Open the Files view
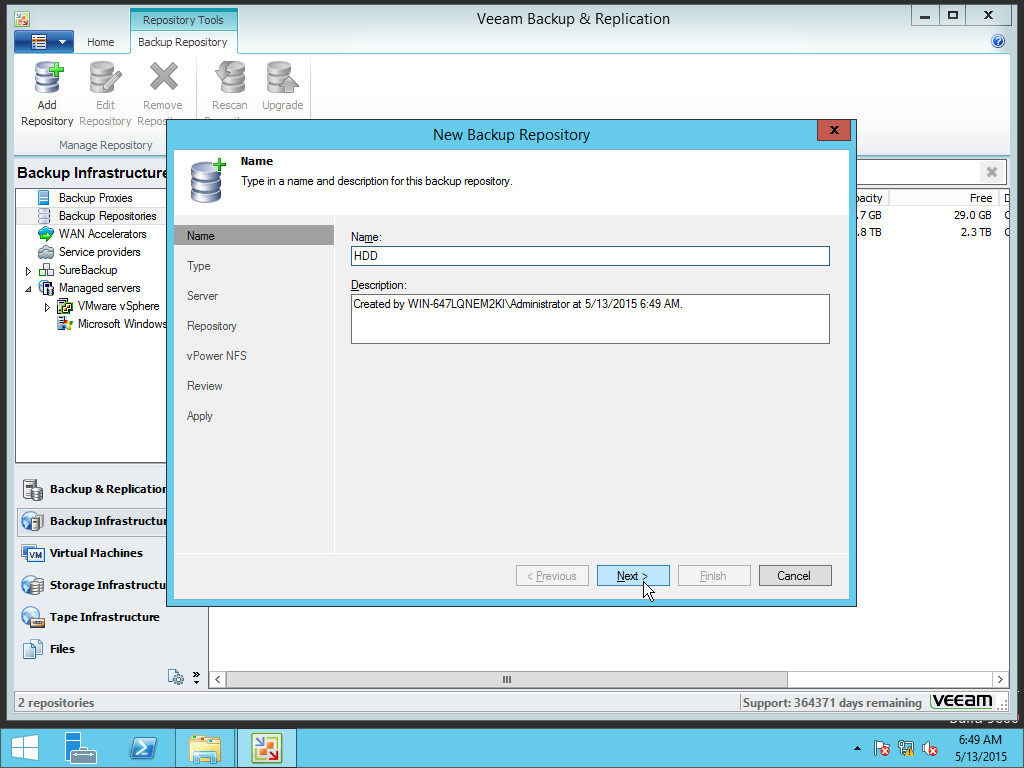The height and width of the screenshot is (768, 1024). 49,649
